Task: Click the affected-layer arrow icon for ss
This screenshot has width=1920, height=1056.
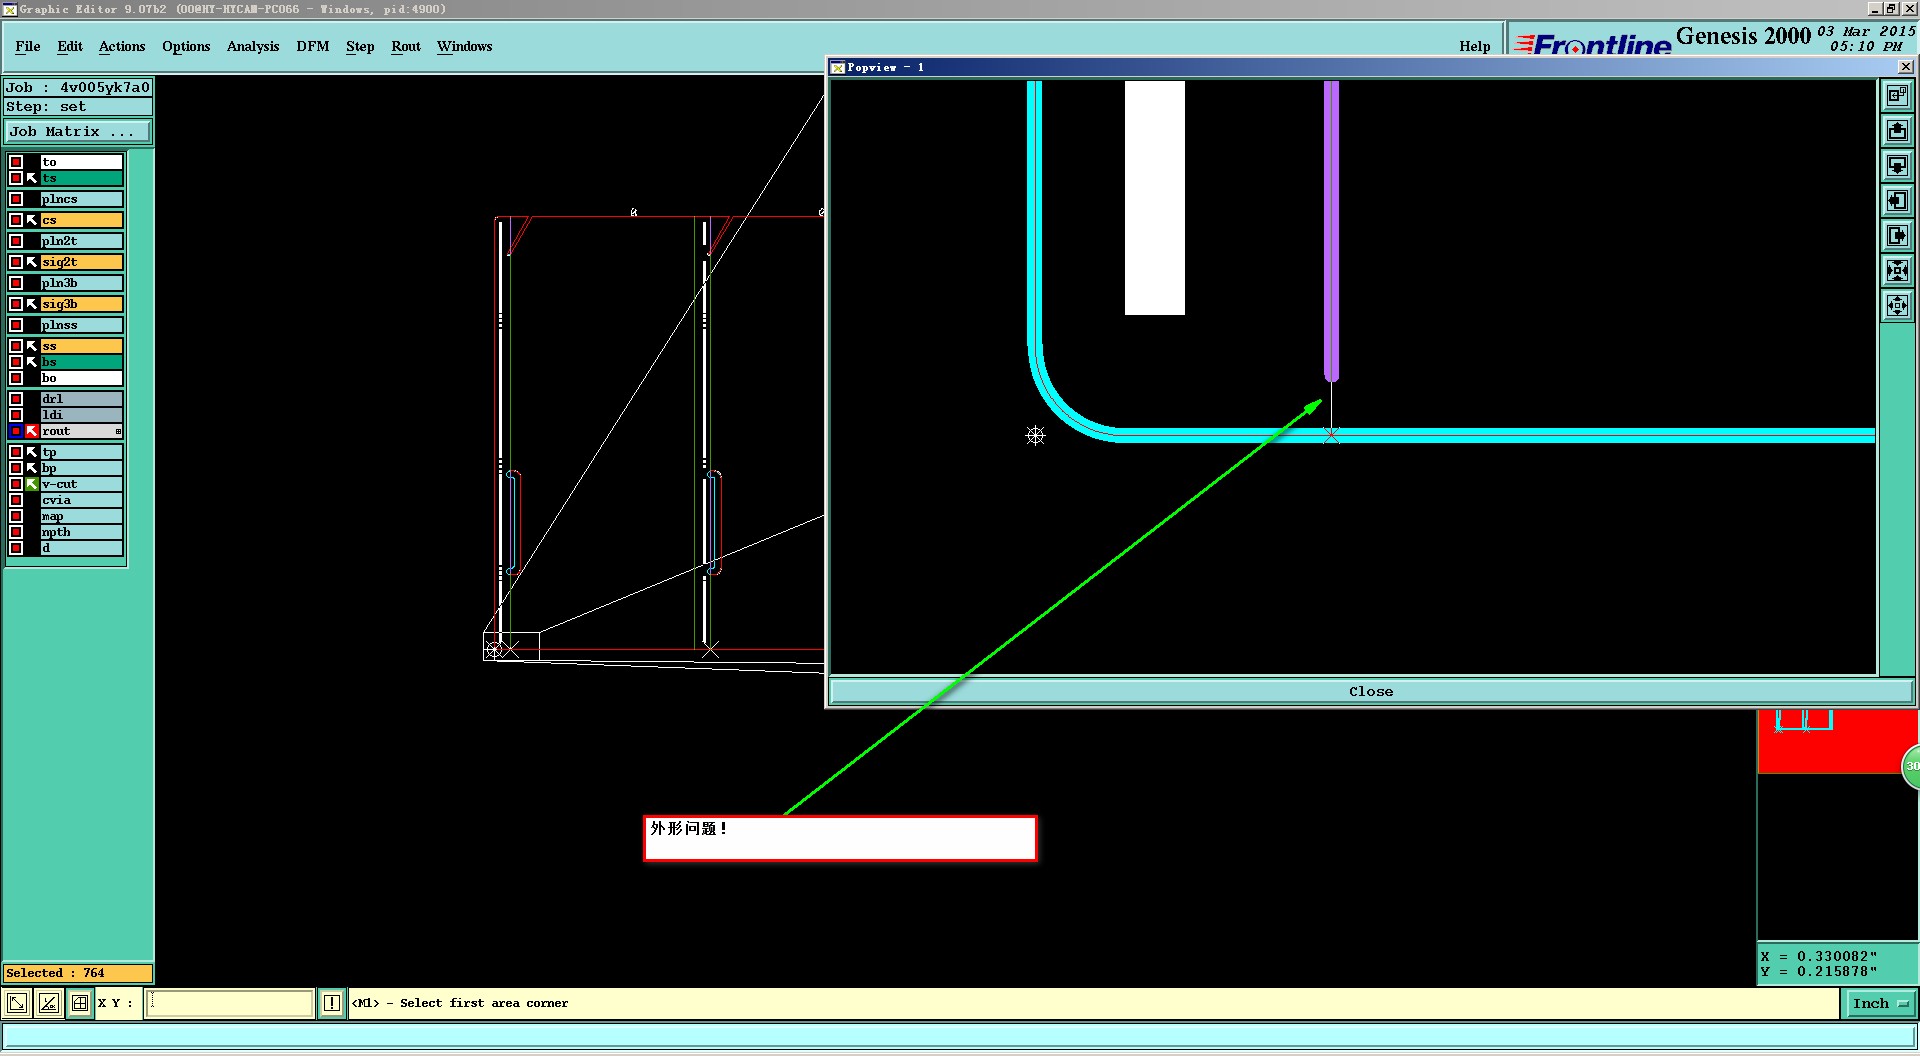Action: click(32, 346)
